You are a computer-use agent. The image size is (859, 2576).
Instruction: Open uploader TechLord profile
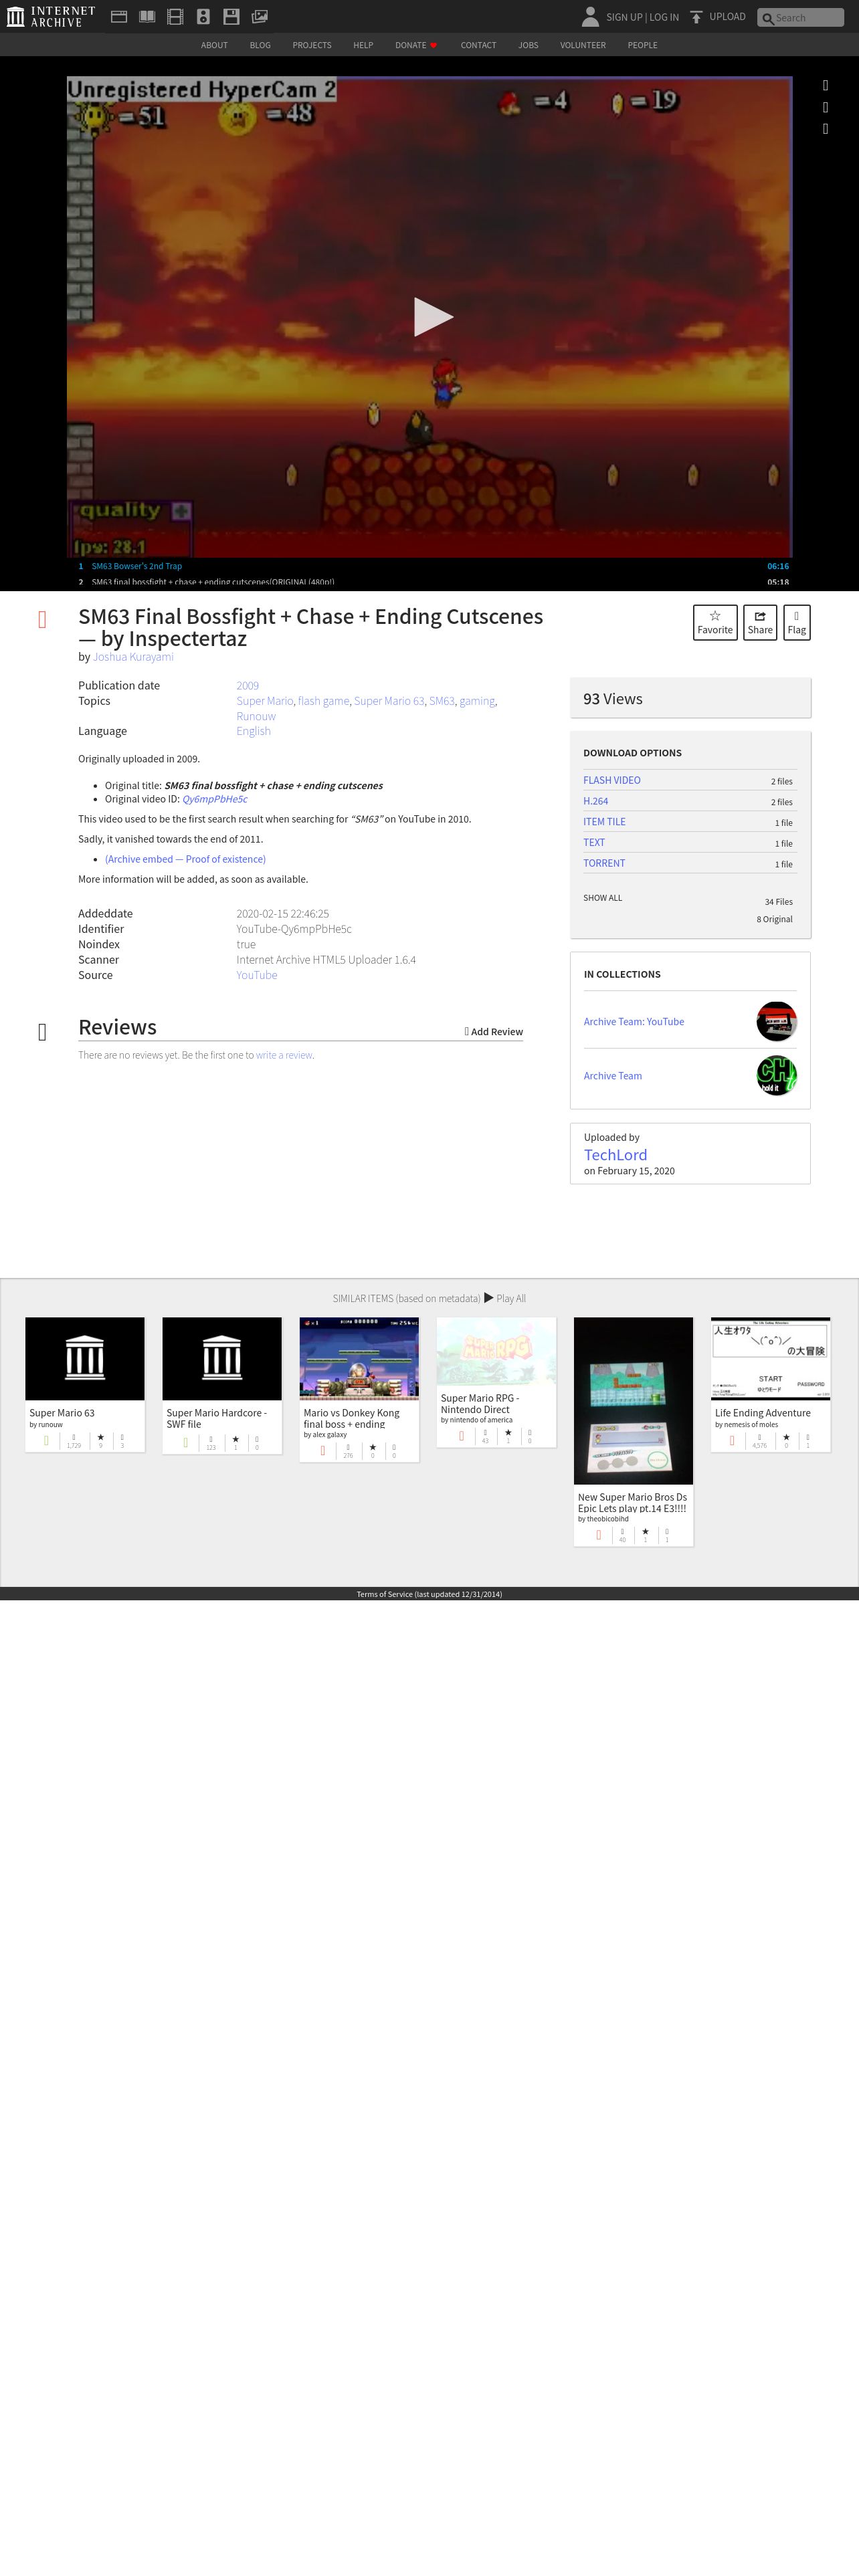616,1155
